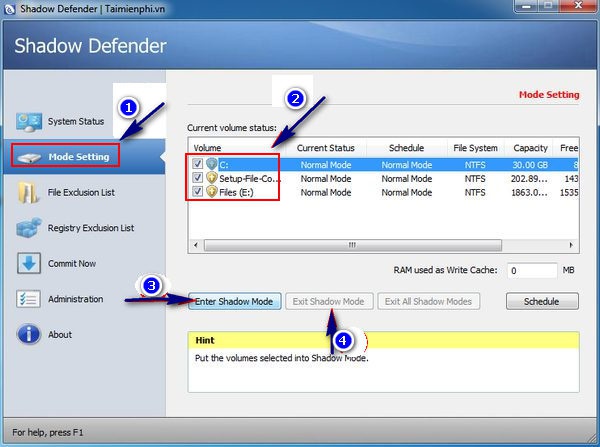Go to Registry Exclusion List

[x=91, y=228]
